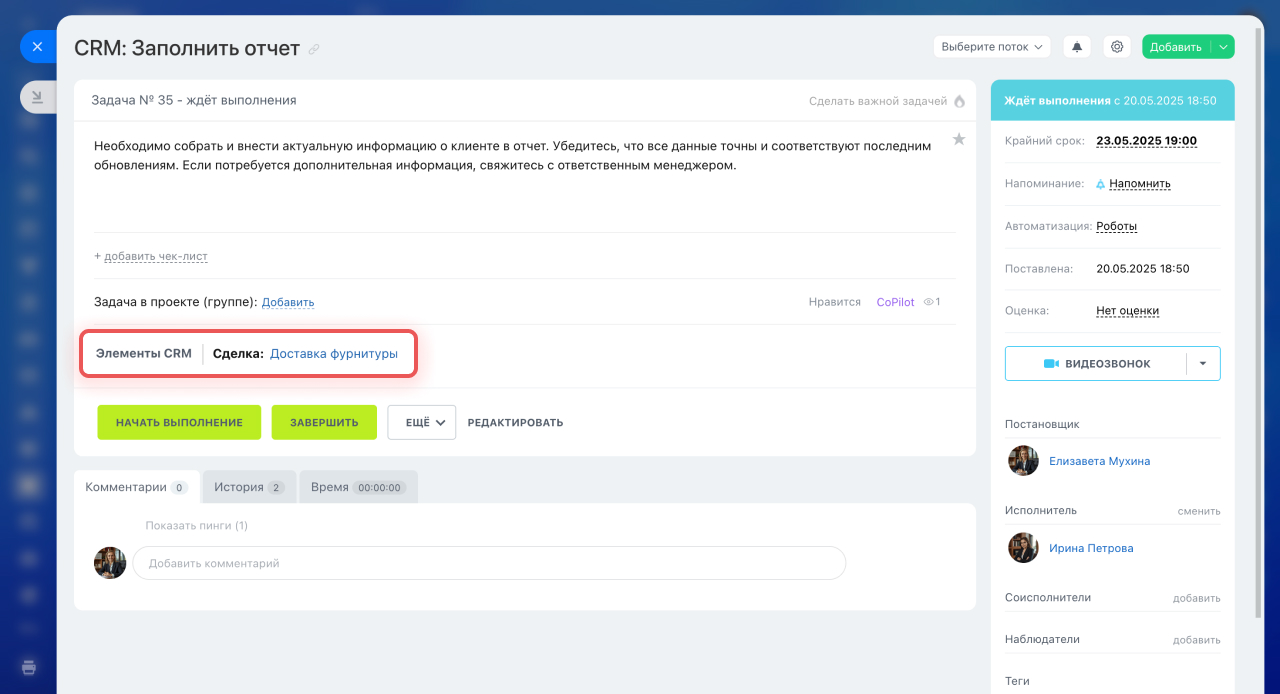Open Ирина Петрова profile link
This screenshot has width=1280, height=694.
pos(1091,548)
